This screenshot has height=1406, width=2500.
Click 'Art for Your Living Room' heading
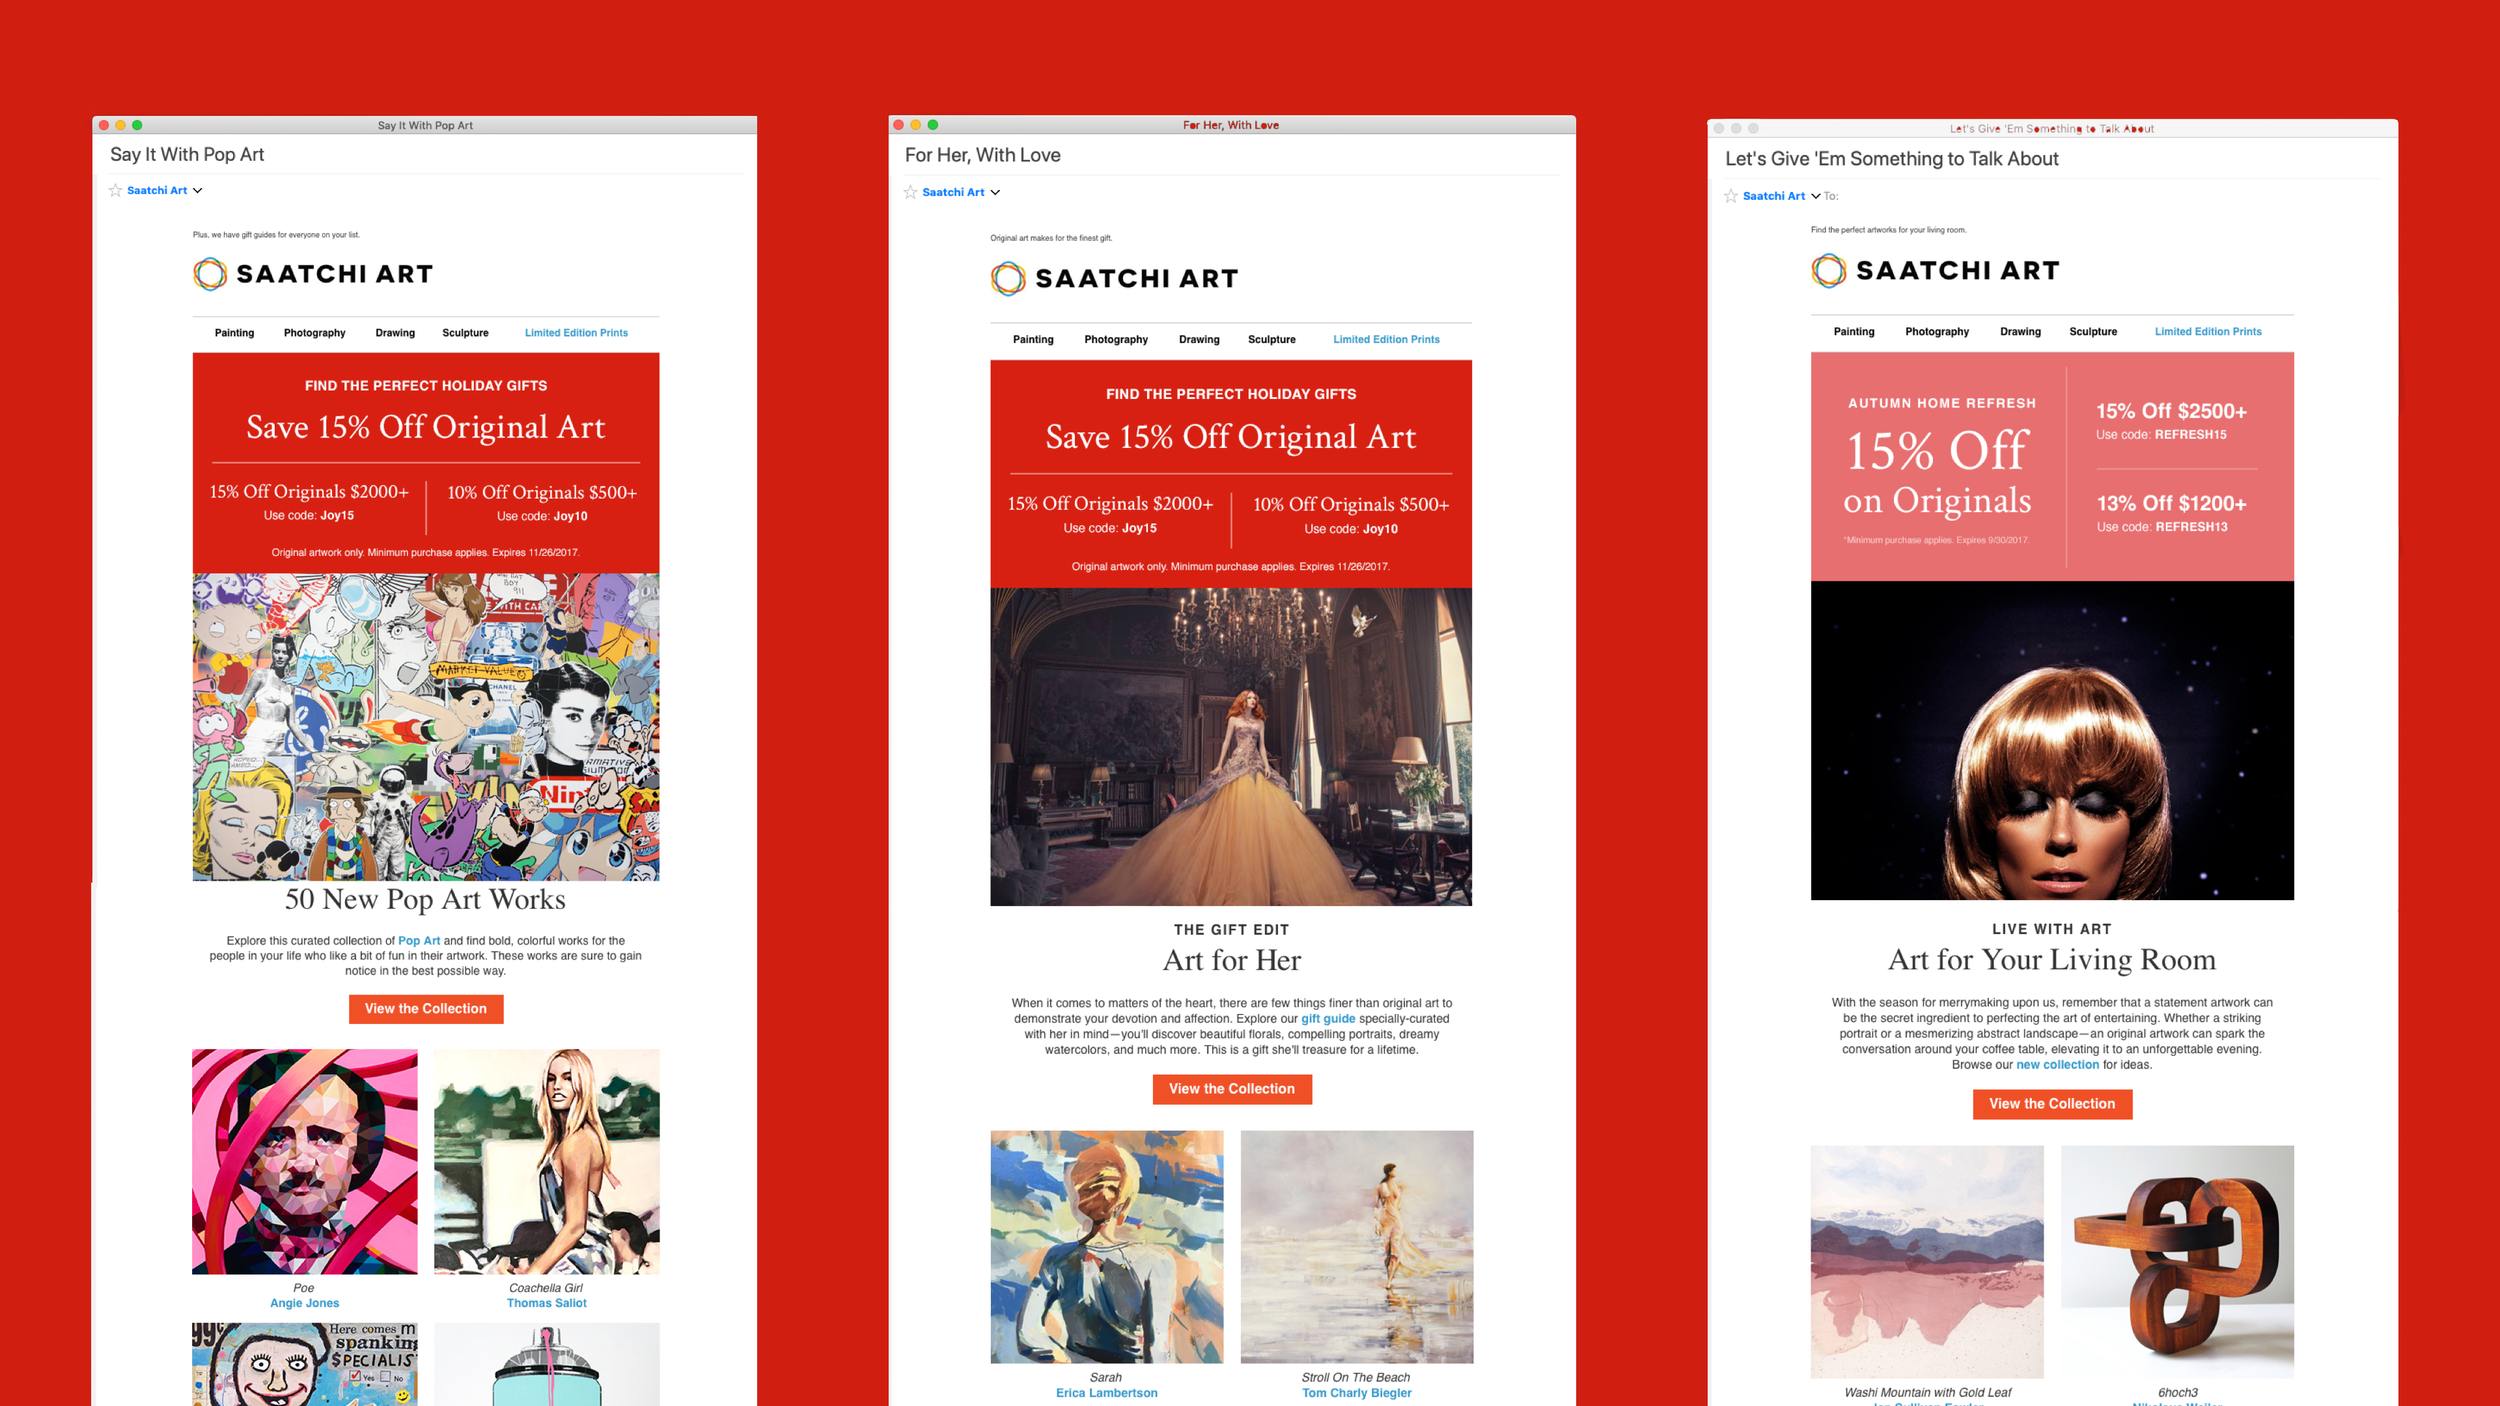(2052, 959)
